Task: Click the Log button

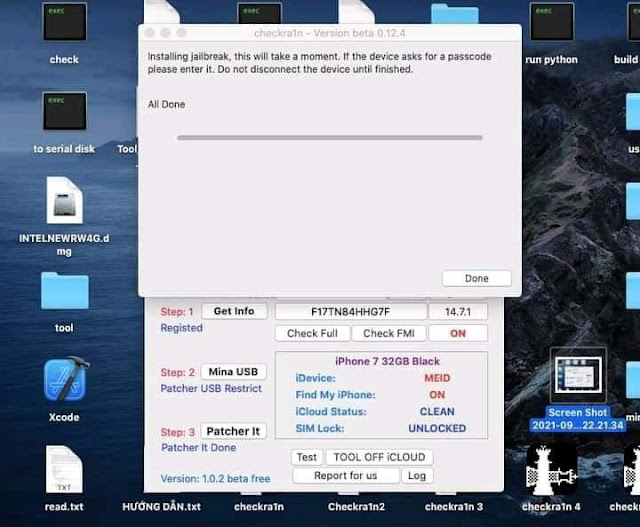Action: [x=417, y=476]
